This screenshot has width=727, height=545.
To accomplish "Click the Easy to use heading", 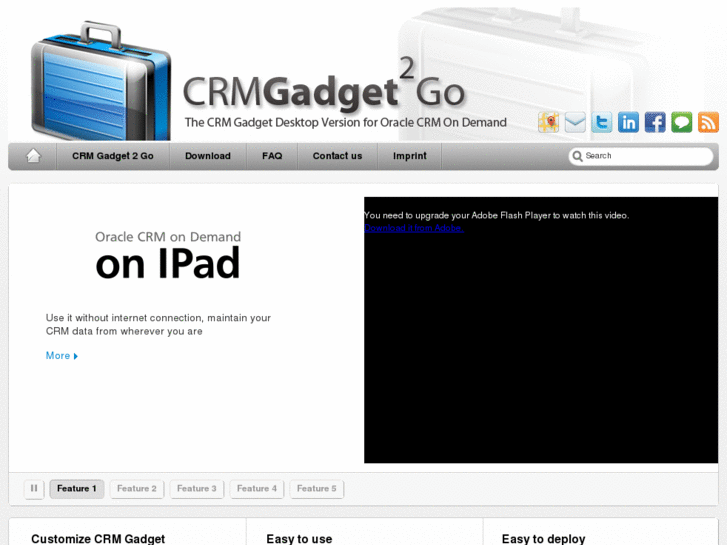I will (x=299, y=539).
